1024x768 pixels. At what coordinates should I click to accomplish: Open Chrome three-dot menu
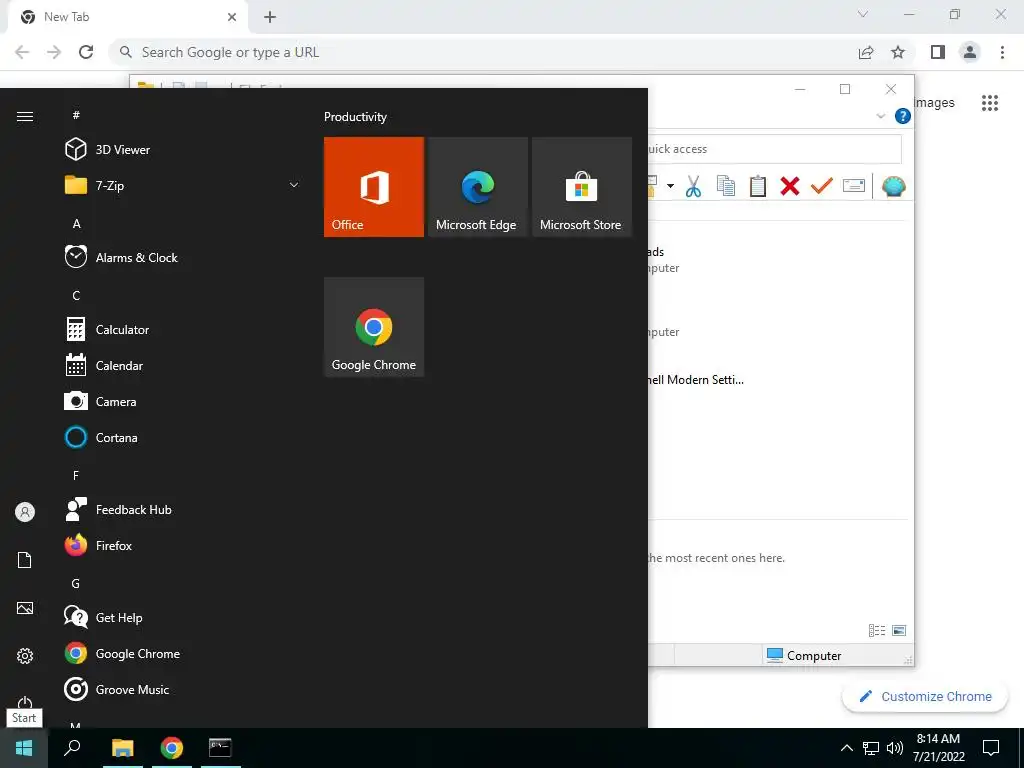tap(1002, 52)
